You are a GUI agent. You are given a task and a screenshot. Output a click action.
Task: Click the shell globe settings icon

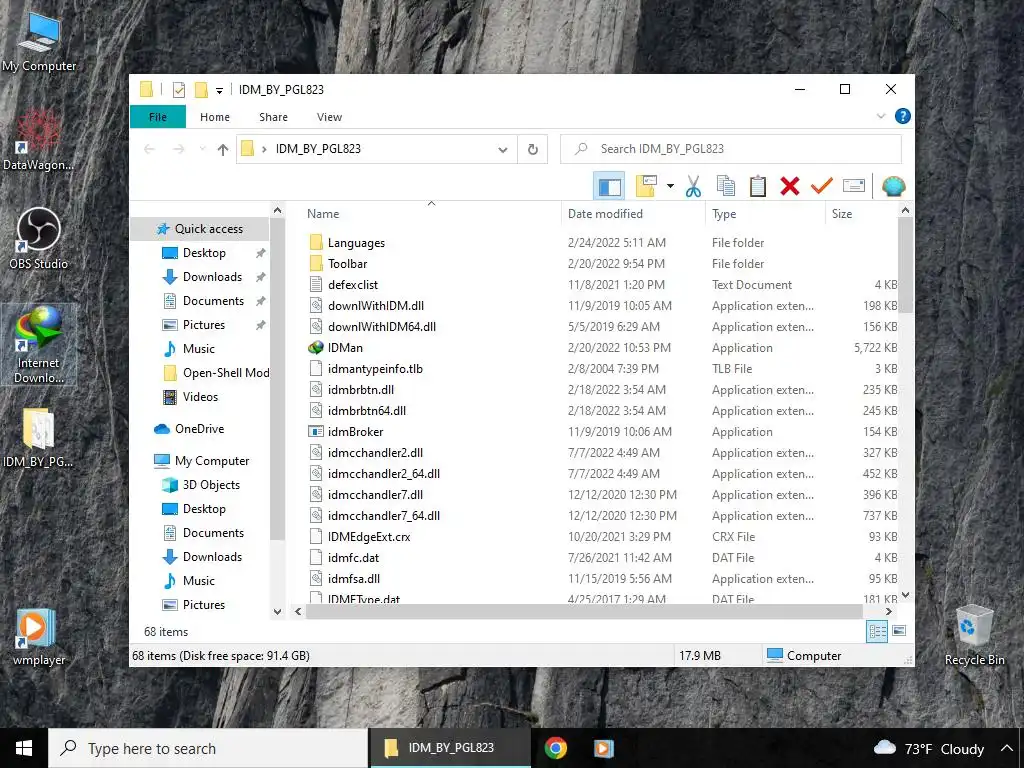pyautogui.click(x=893, y=186)
